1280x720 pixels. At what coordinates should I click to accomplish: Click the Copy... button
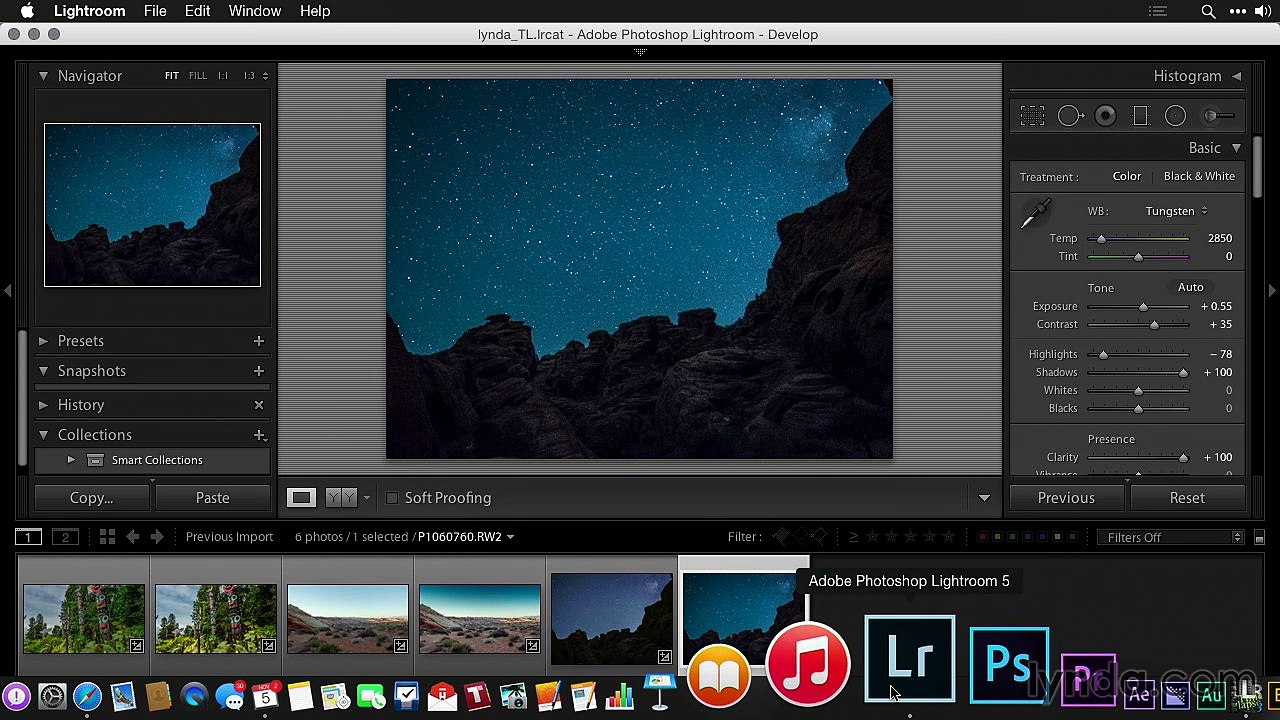click(x=91, y=498)
